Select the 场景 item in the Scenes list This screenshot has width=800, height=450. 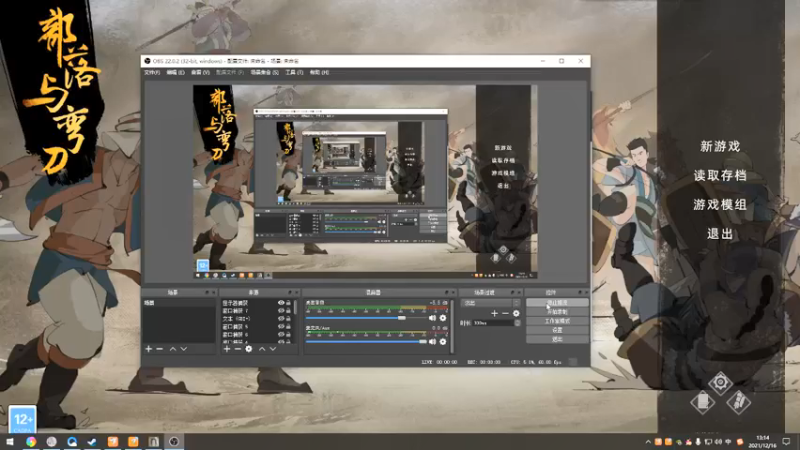tap(179, 303)
